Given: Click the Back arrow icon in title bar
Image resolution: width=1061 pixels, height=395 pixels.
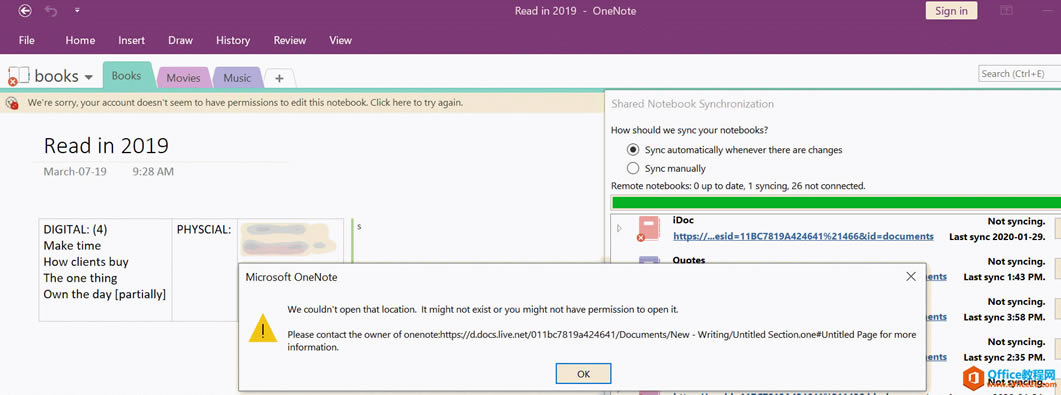Looking at the screenshot, I should (x=25, y=11).
